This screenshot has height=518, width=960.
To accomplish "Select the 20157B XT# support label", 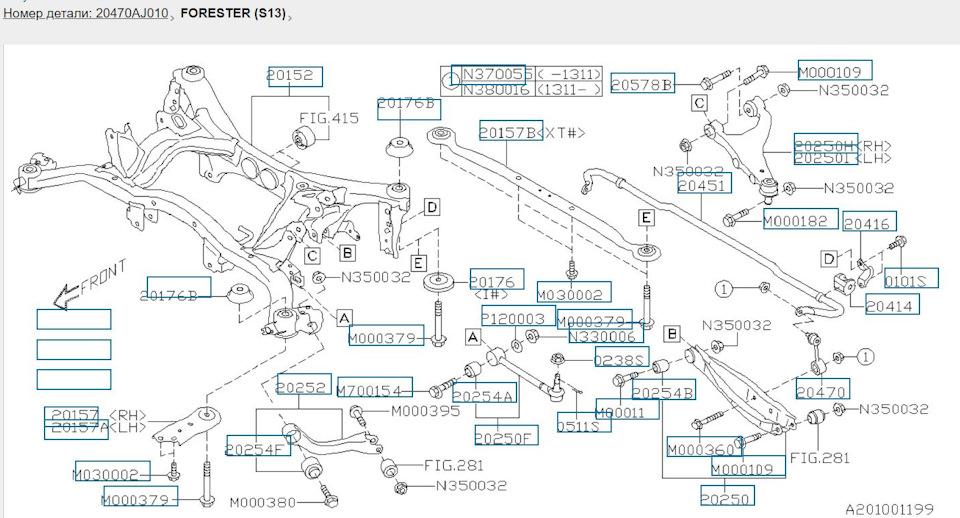I will (511, 130).
